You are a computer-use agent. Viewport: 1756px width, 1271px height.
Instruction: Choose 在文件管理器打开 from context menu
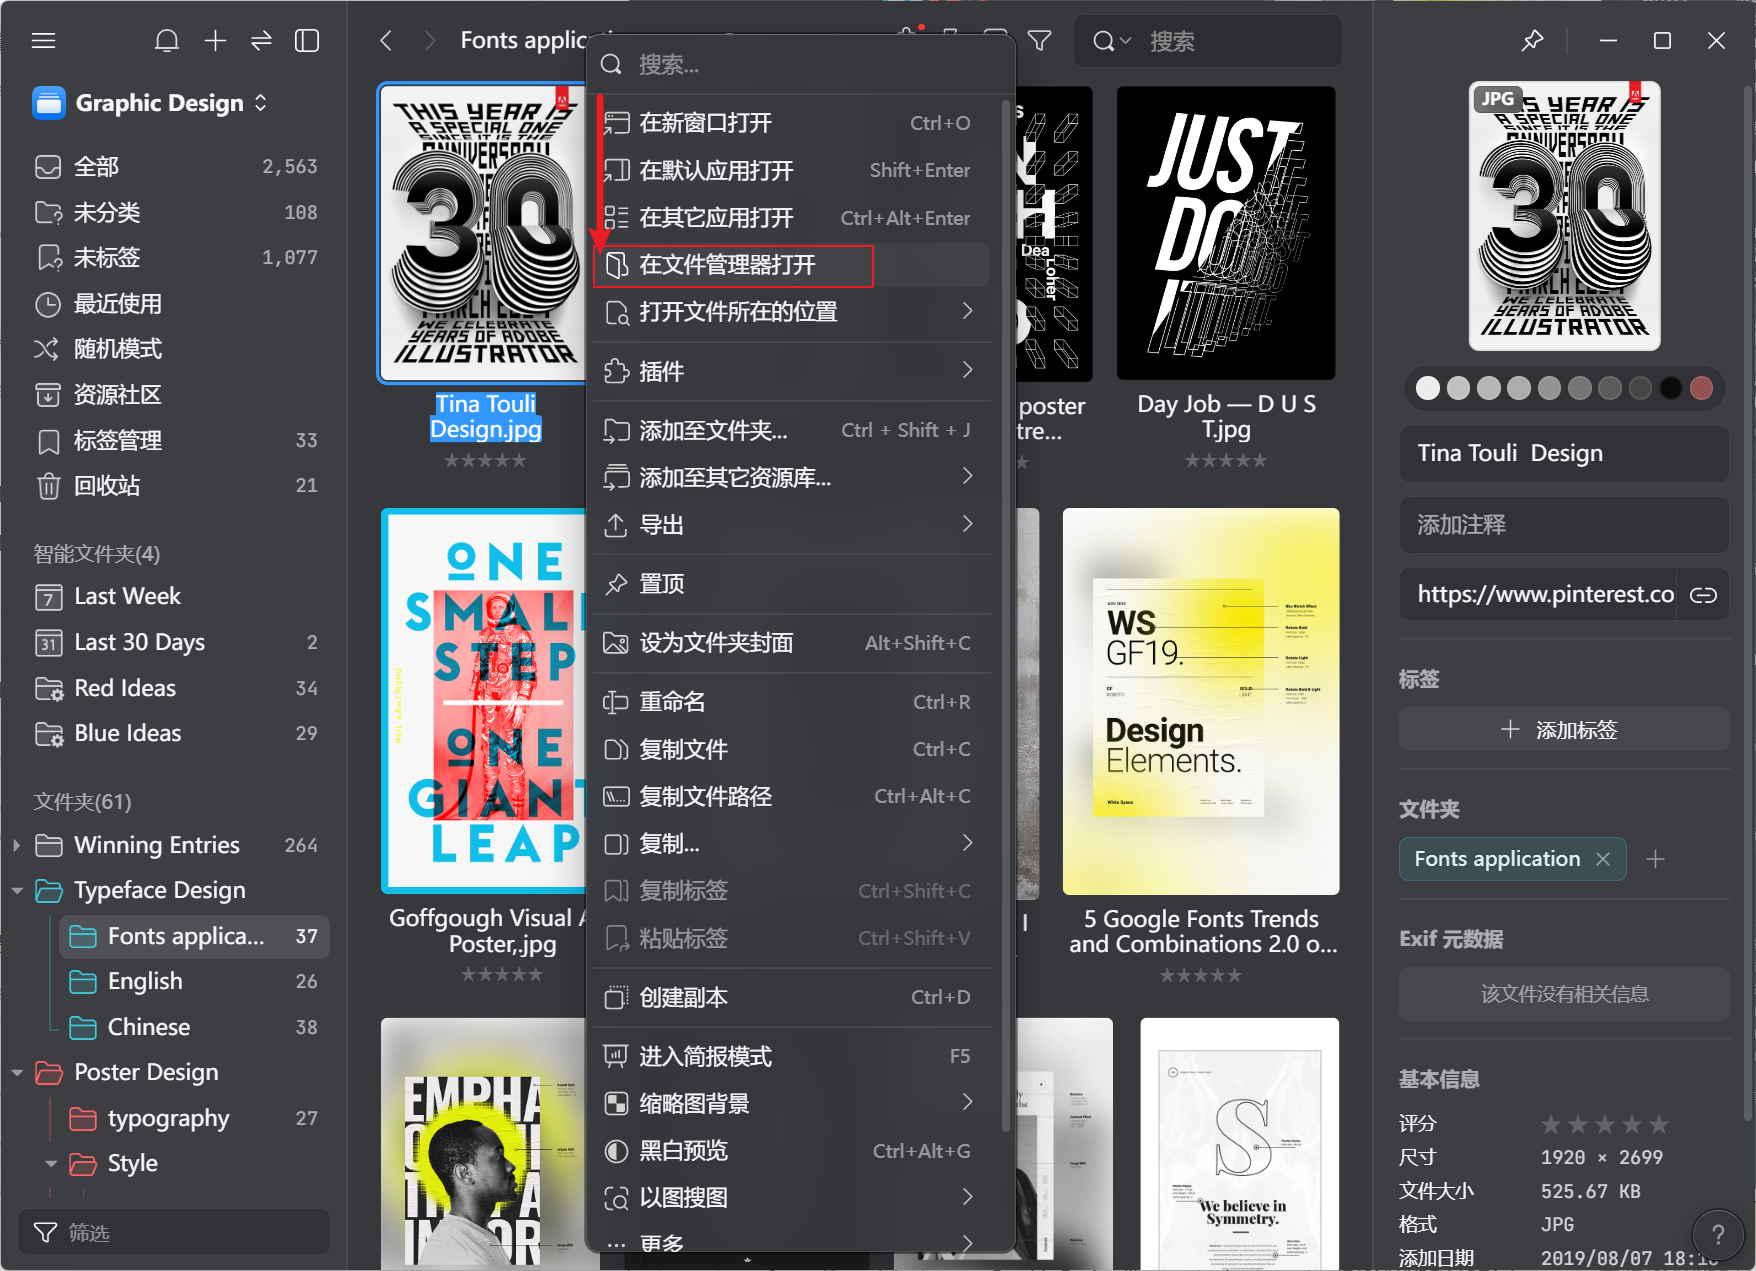pyautogui.click(x=791, y=265)
